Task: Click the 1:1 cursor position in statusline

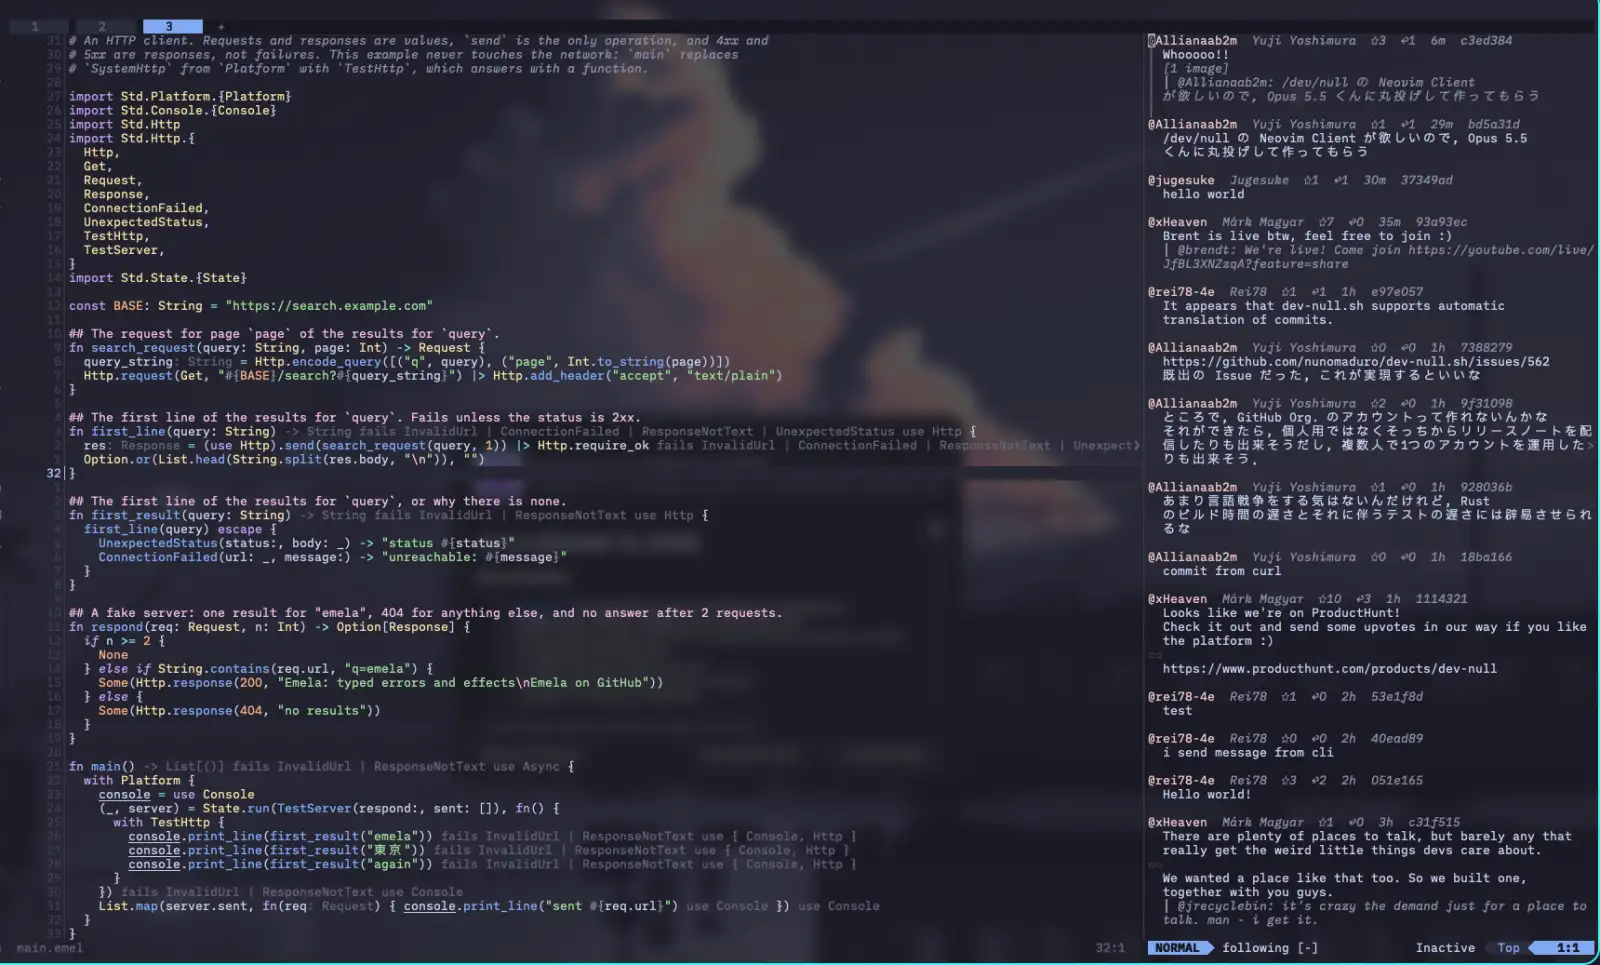Action: 1568,948
